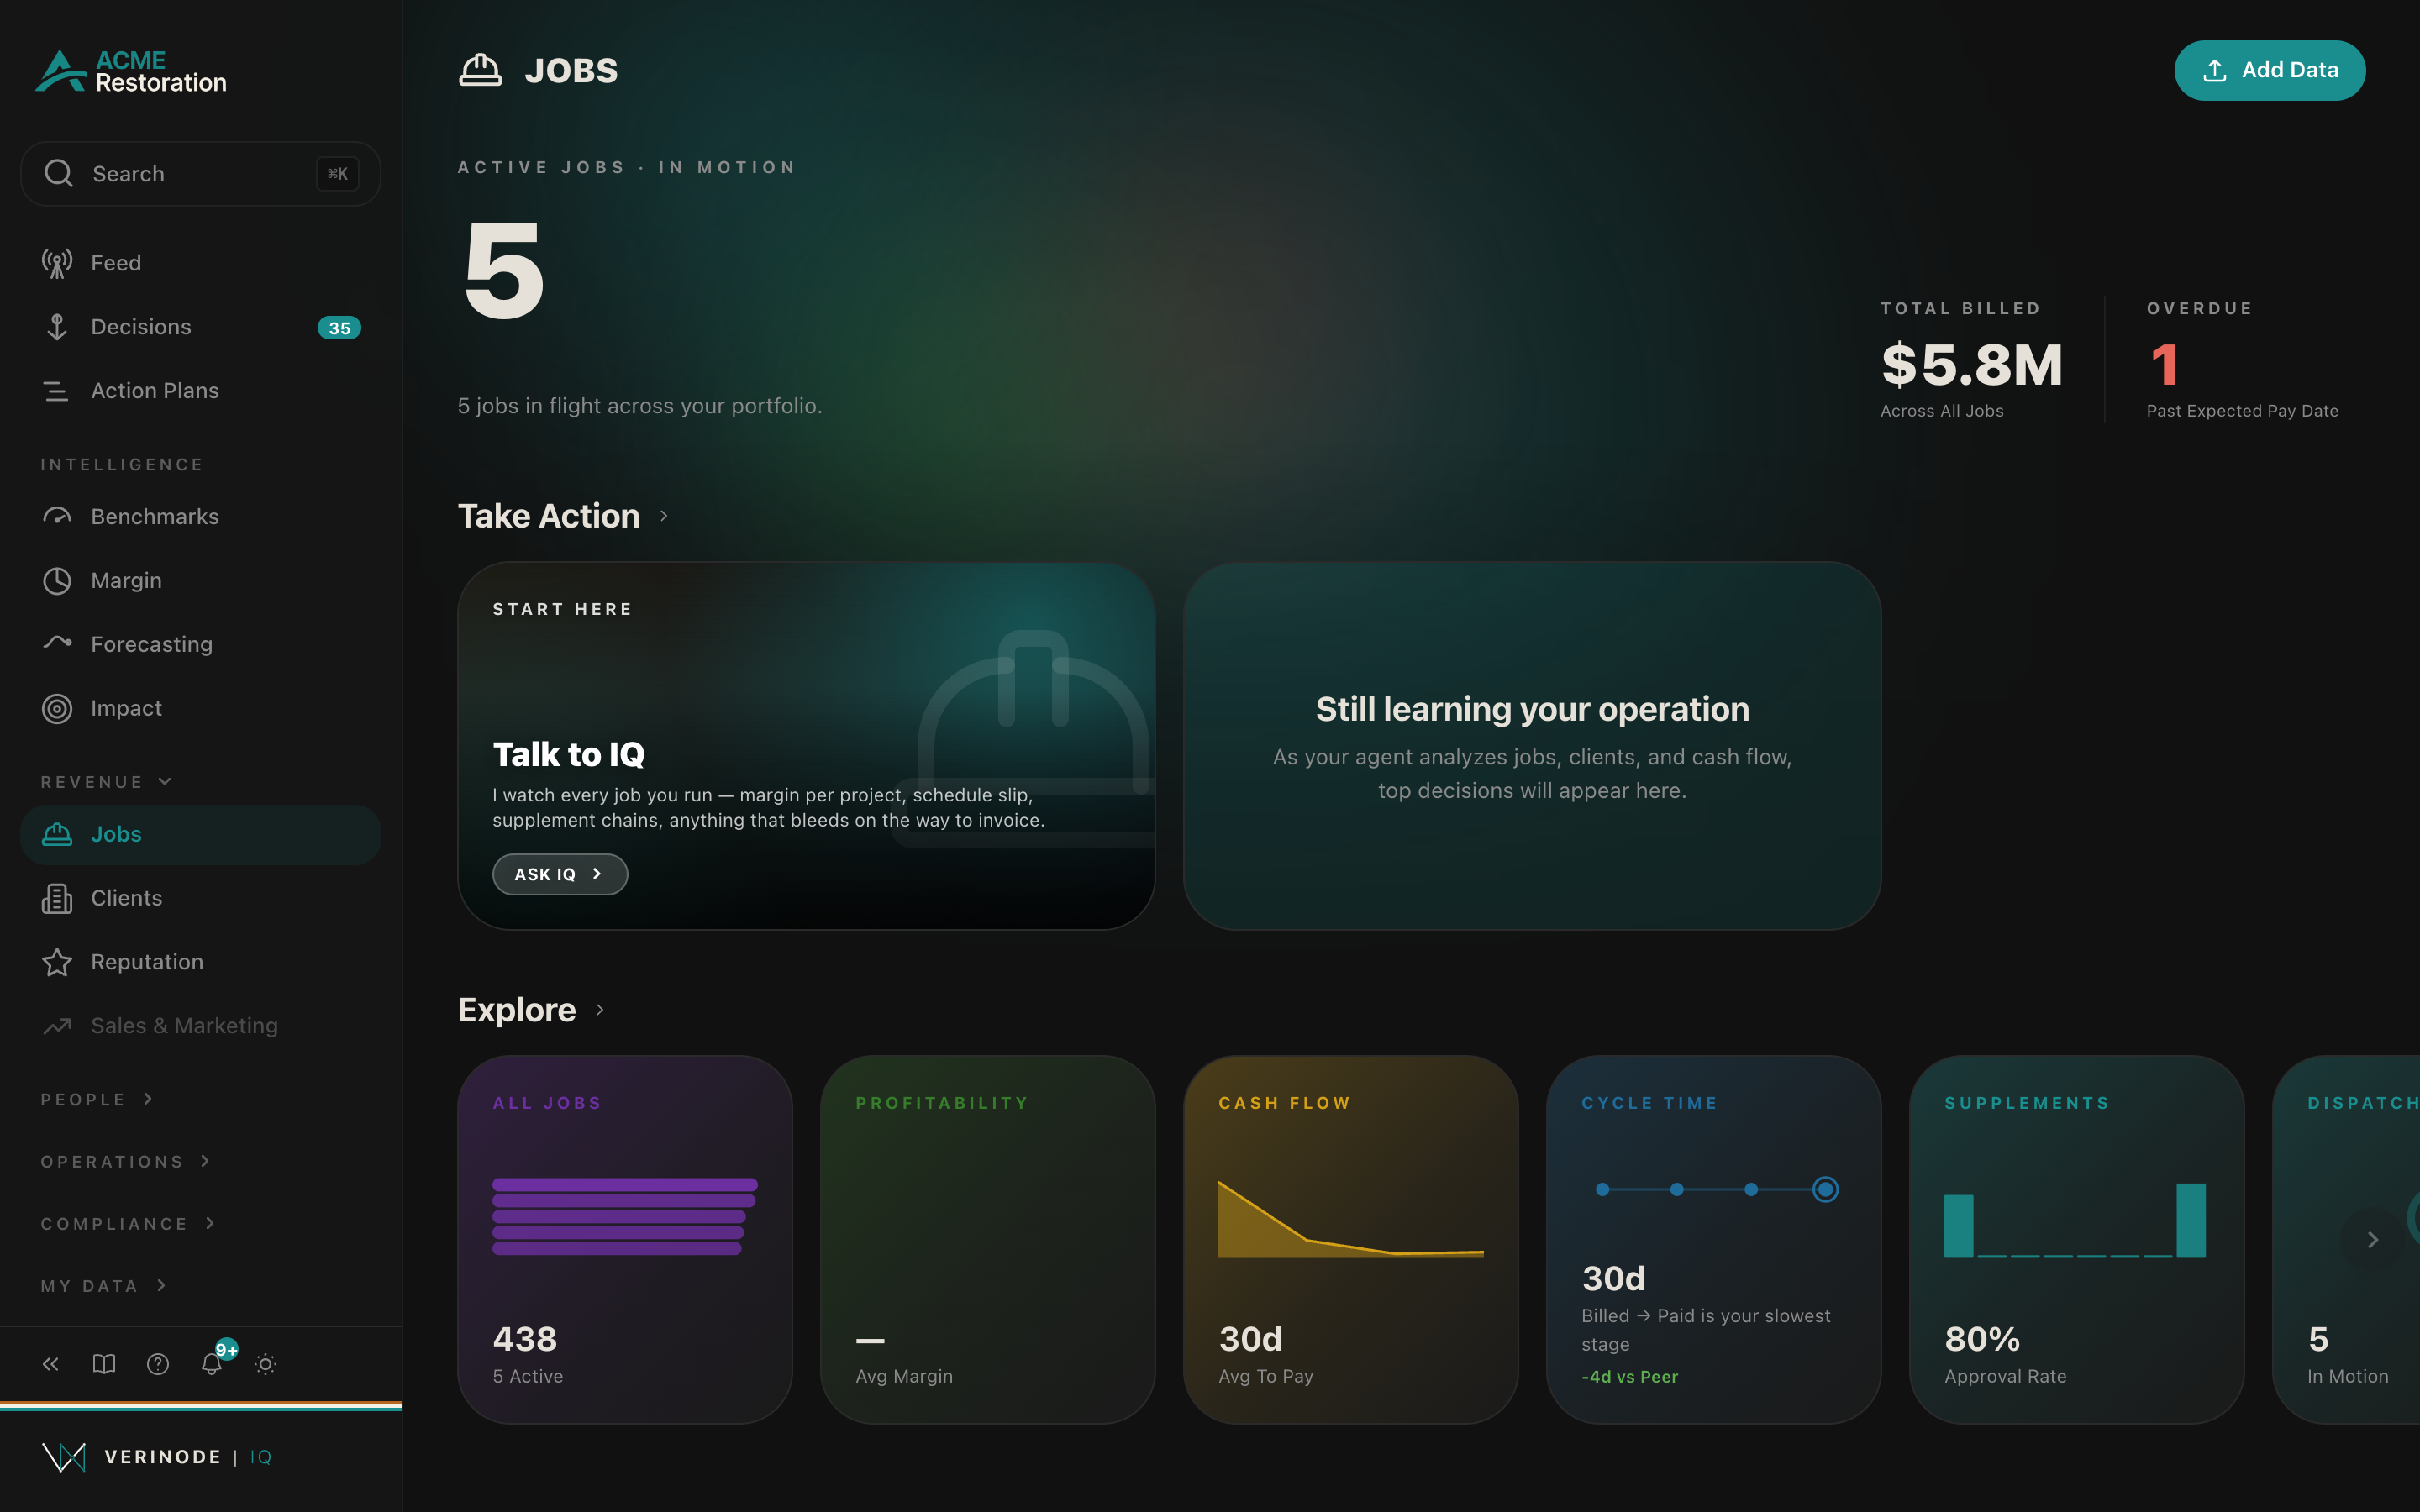Click the ACME Restoration logo
The image size is (2420, 1512).
(x=131, y=71)
